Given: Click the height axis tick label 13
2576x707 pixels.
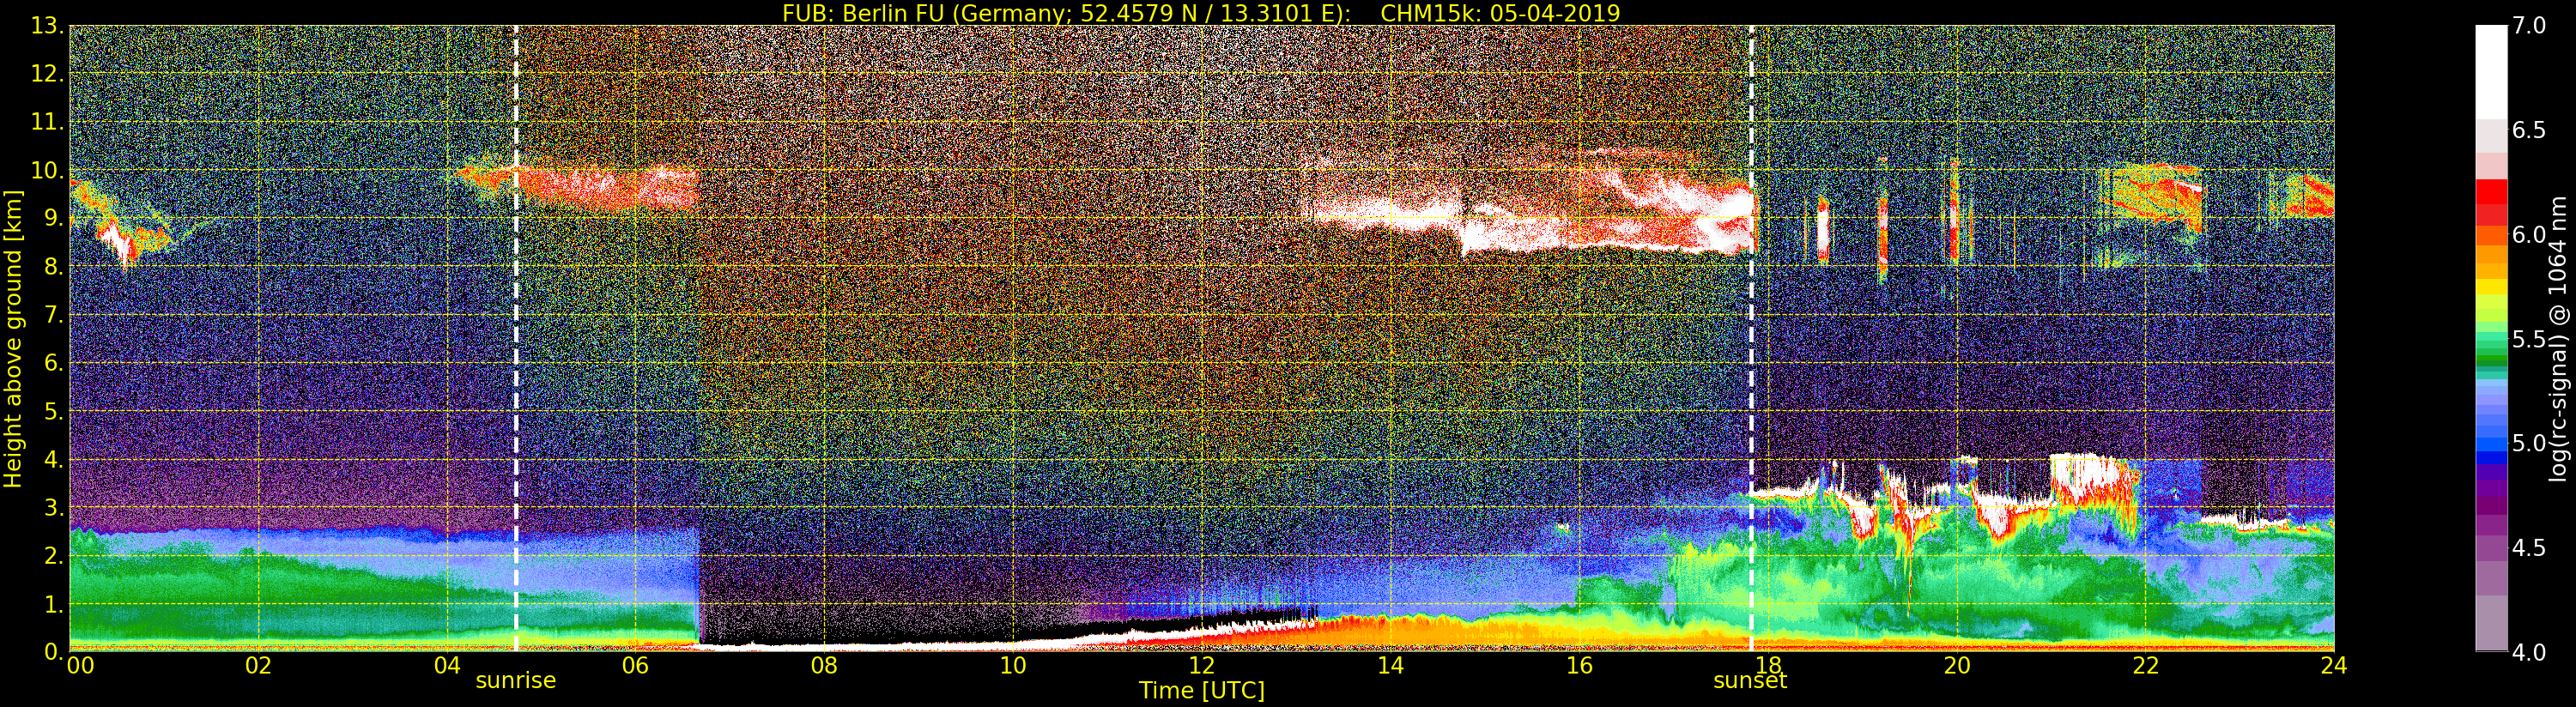Looking at the screenshot, I should 47,26.
